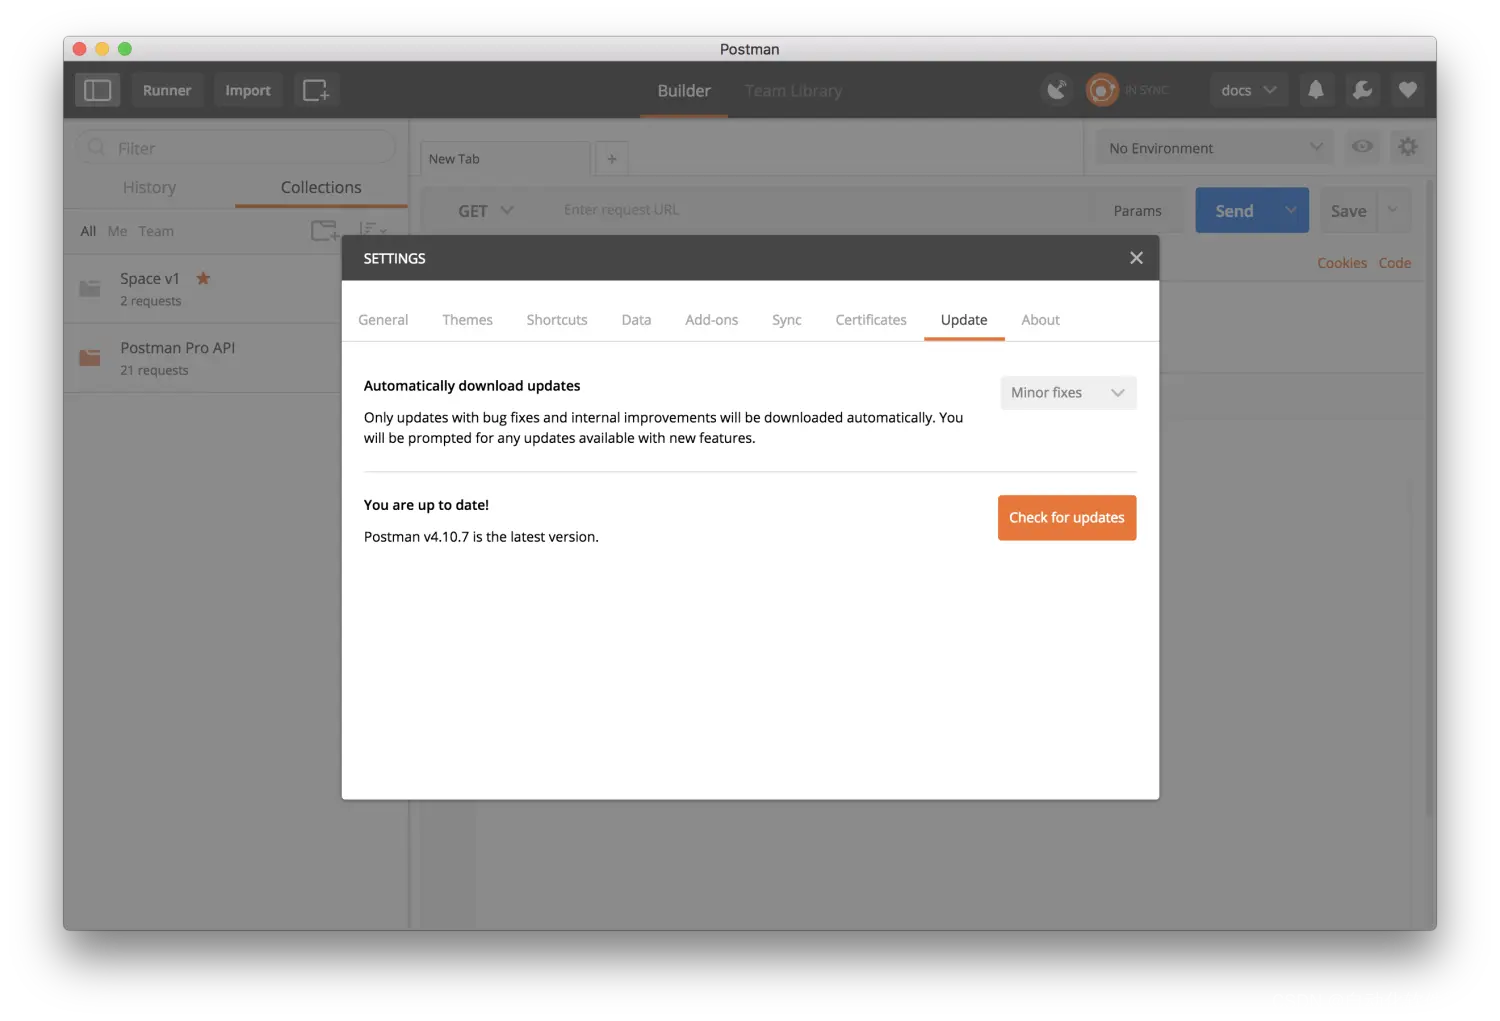Image resolution: width=1500 pixels, height=1021 pixels.
Task: Select the History sidebar tab
Action: pyautogui.click(x=149, y=187)
